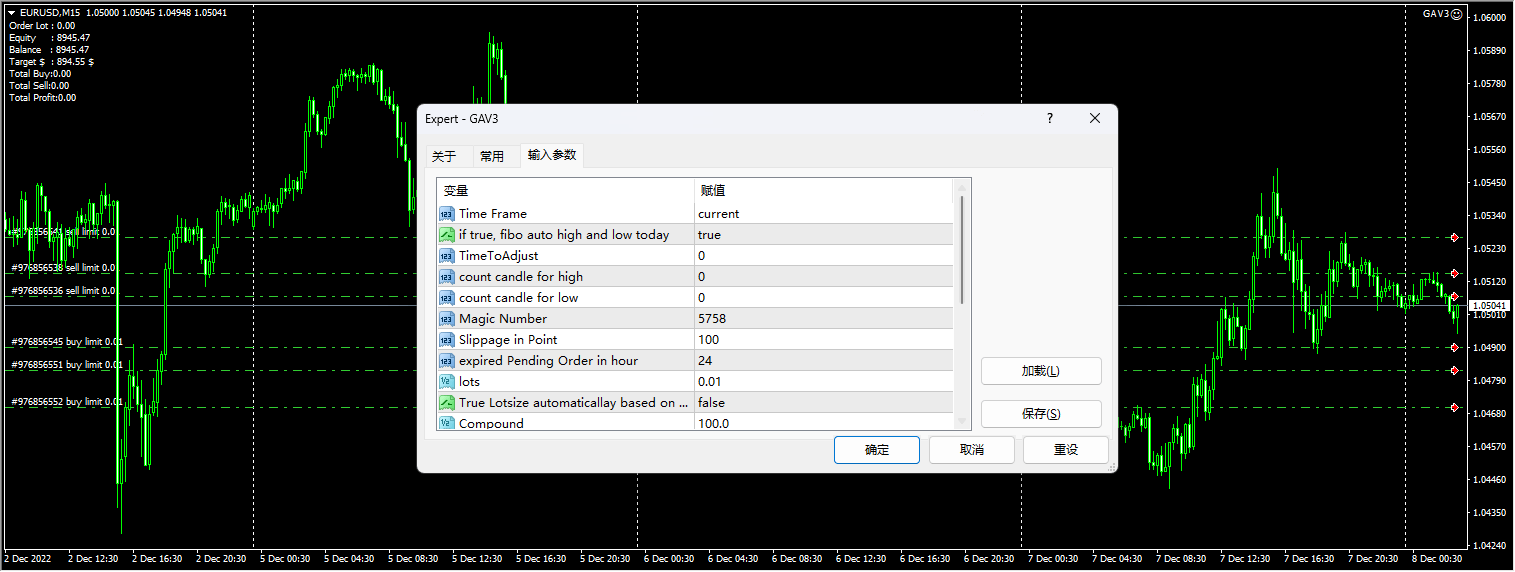Click the question mark help icon
1515x572 pixels.
pos(1049,118)
